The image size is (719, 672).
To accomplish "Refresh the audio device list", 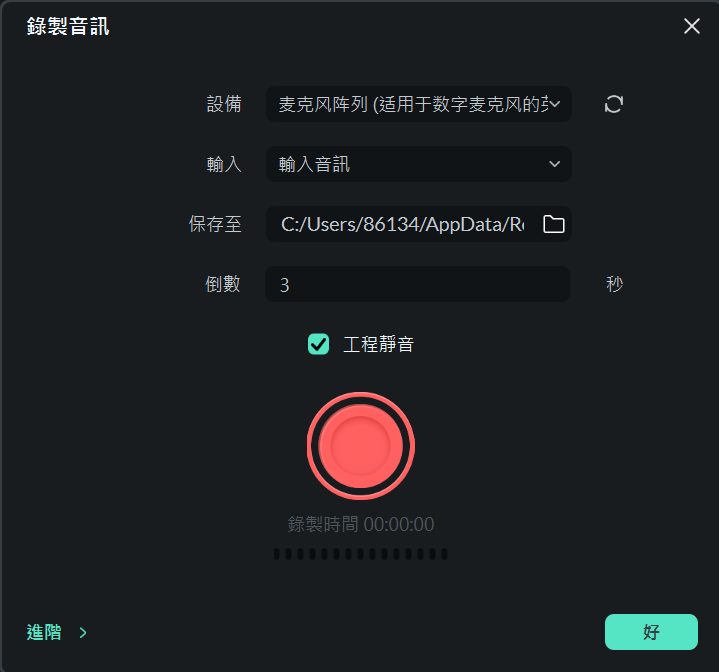I will click(x=614, y=104).
